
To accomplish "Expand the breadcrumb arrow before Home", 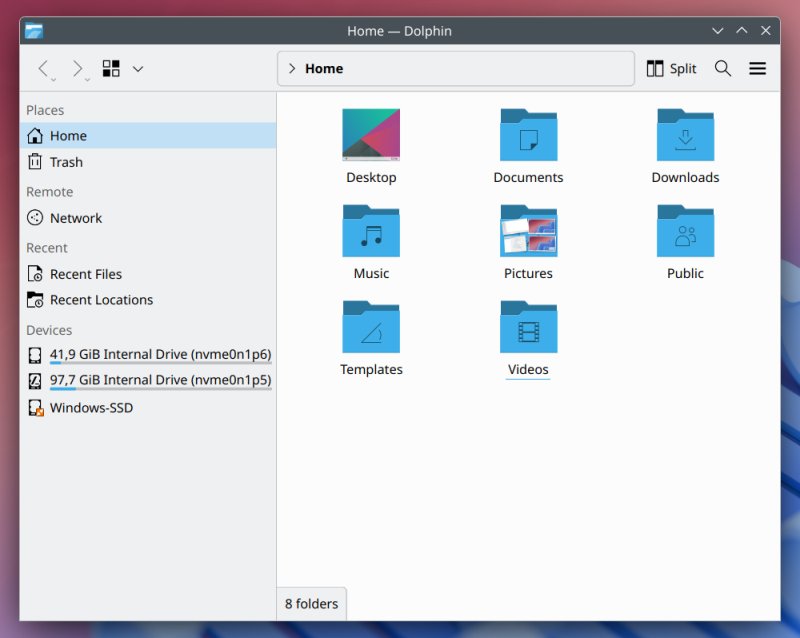I will tap(291, 69).
